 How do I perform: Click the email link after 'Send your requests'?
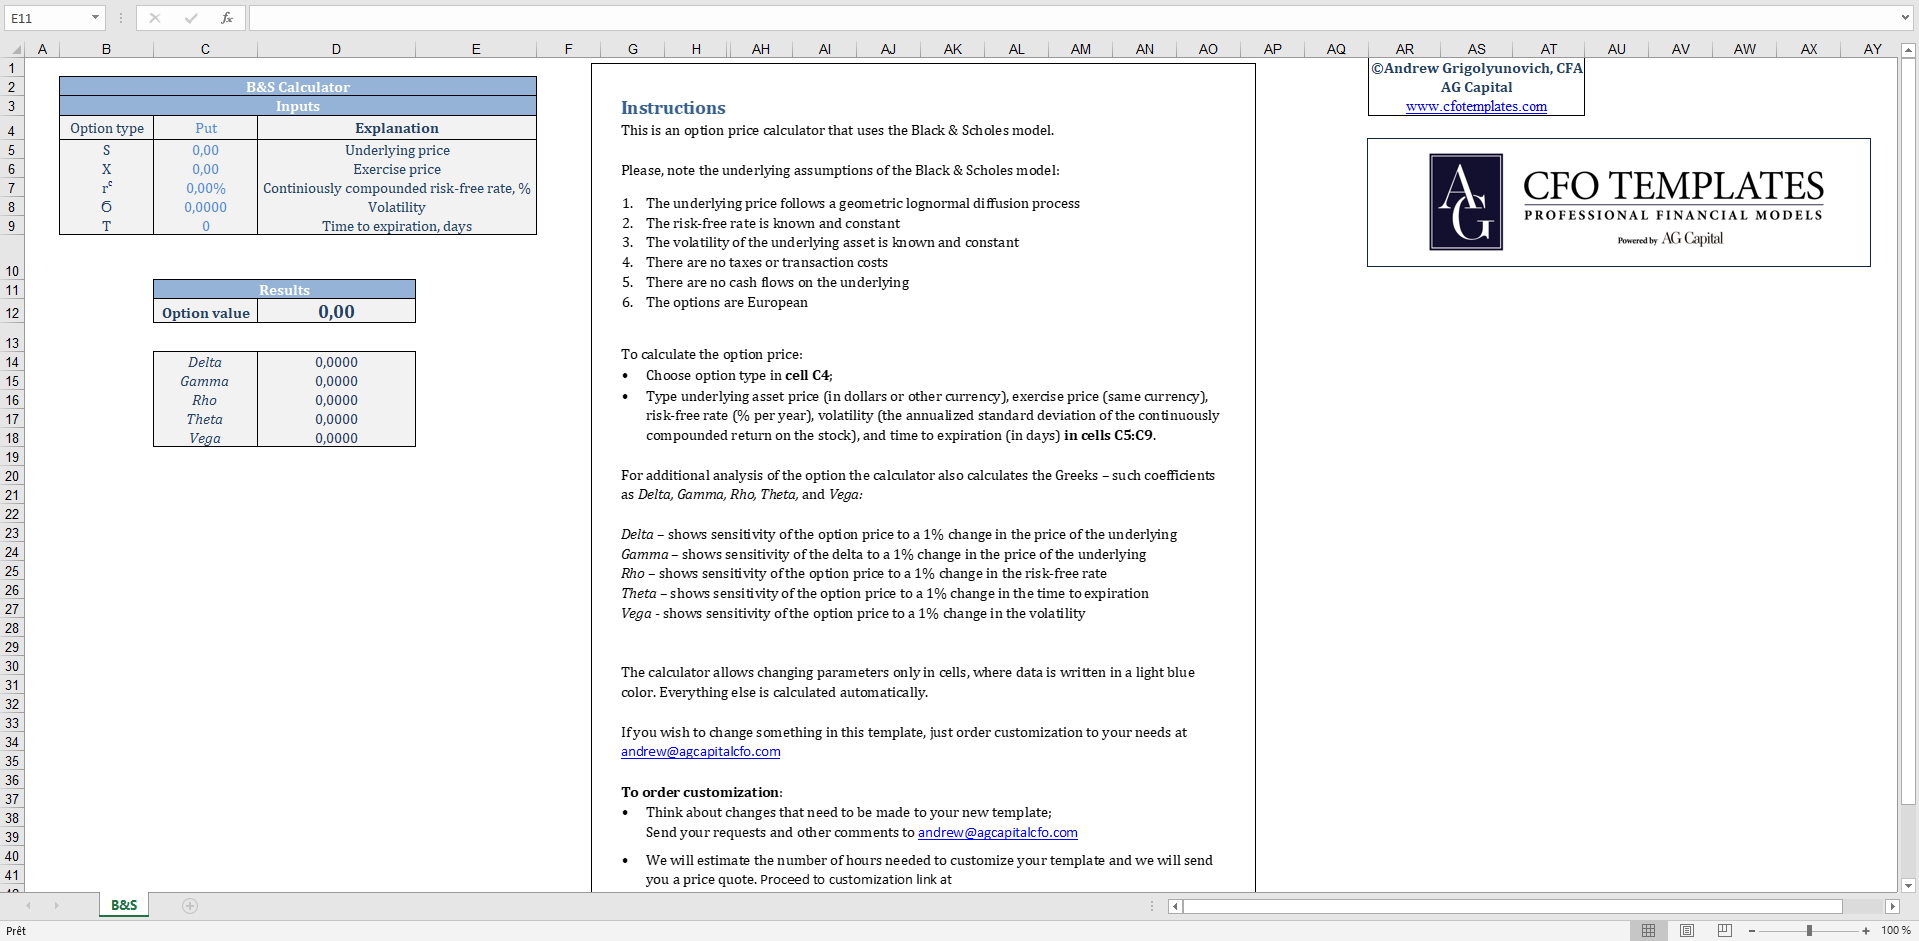pyautogui.click(x=998, y=832)
